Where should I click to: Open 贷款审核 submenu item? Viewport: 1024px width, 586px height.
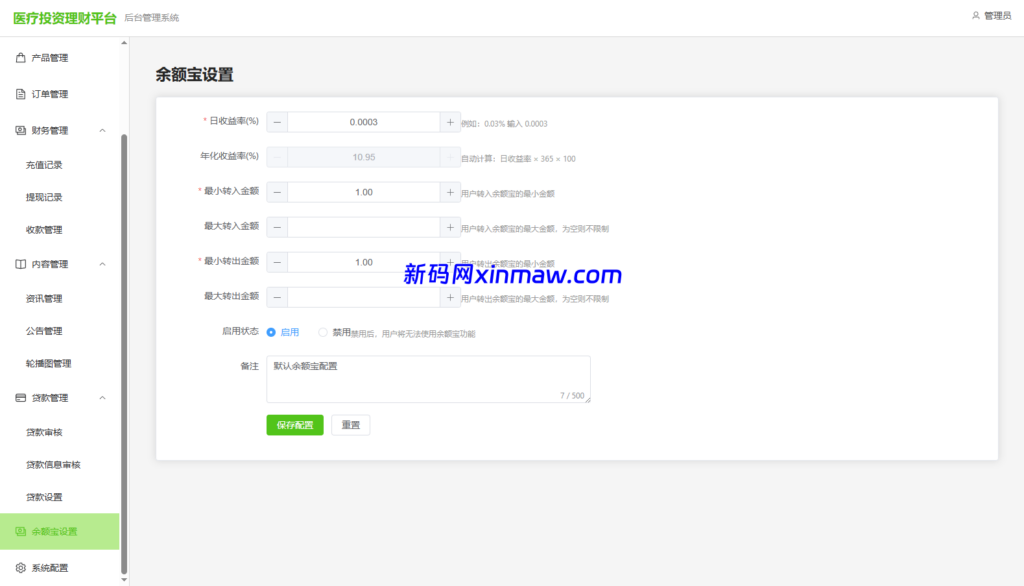pos(59,432)
